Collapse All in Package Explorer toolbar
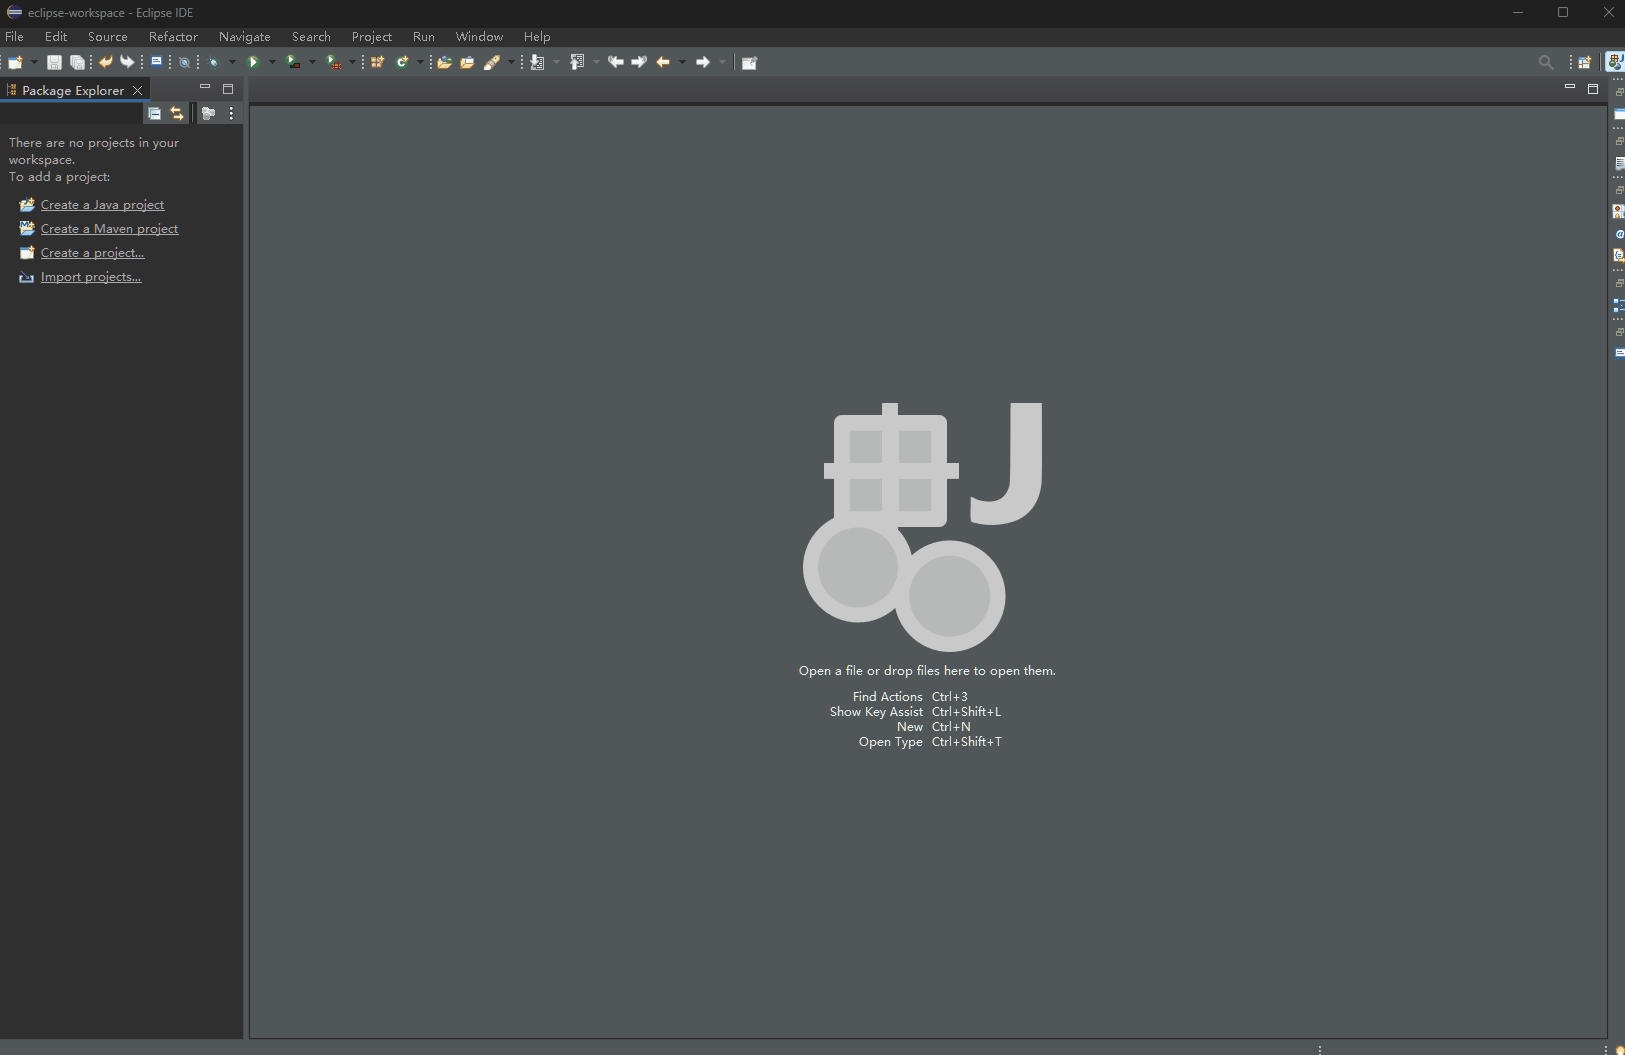Image resolution: width=1625 pixels, height=1055 pixels. 155,113
